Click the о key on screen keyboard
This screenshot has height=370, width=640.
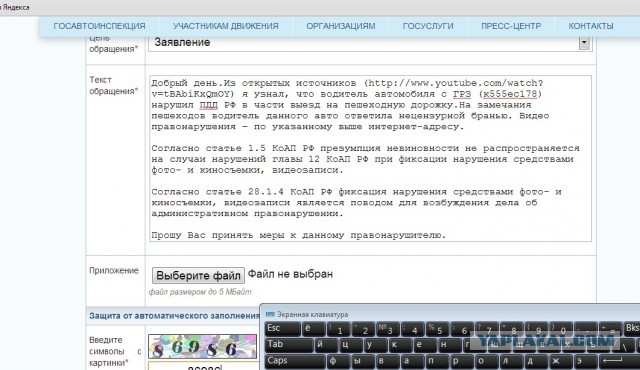487,361
